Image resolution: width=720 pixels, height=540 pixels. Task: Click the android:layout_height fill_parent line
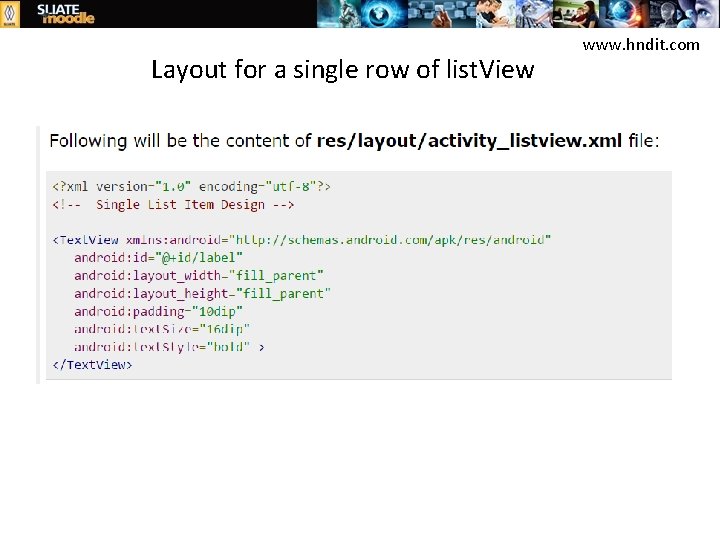click(202, 293)
